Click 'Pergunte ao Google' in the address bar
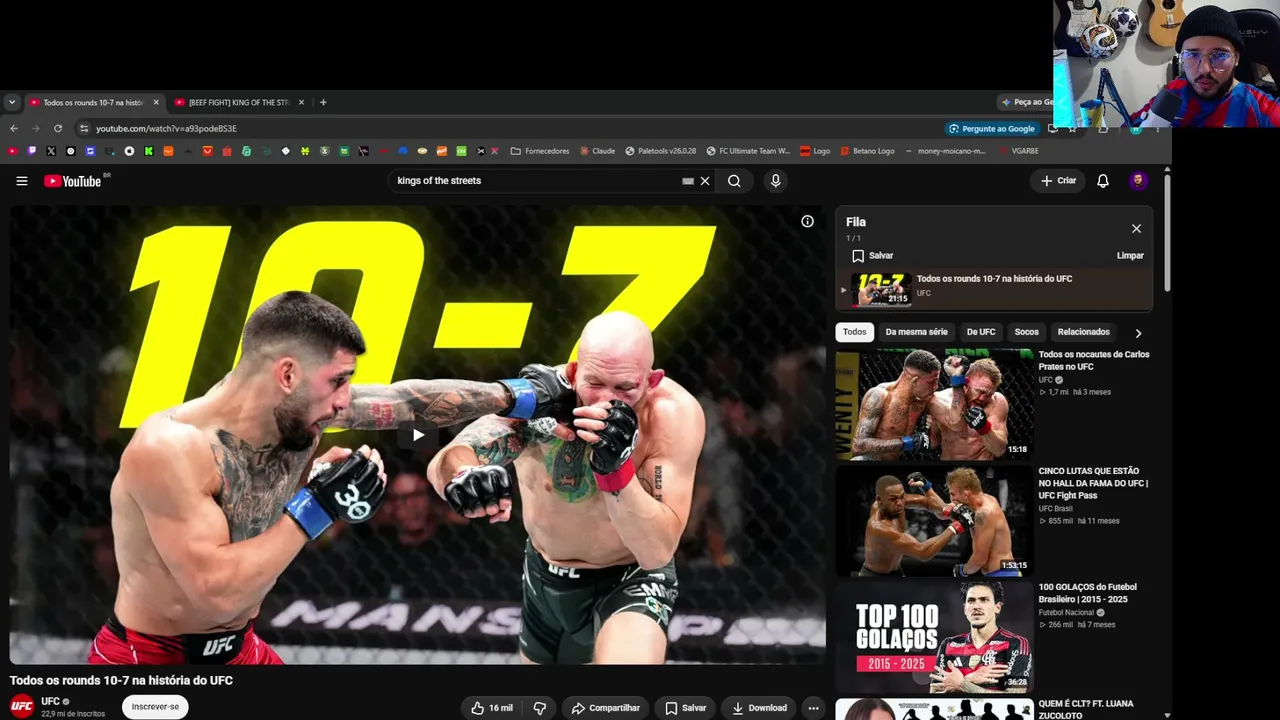Image resolution: width=1280 pixels, height=720 pixels. (x=992, y=128)
